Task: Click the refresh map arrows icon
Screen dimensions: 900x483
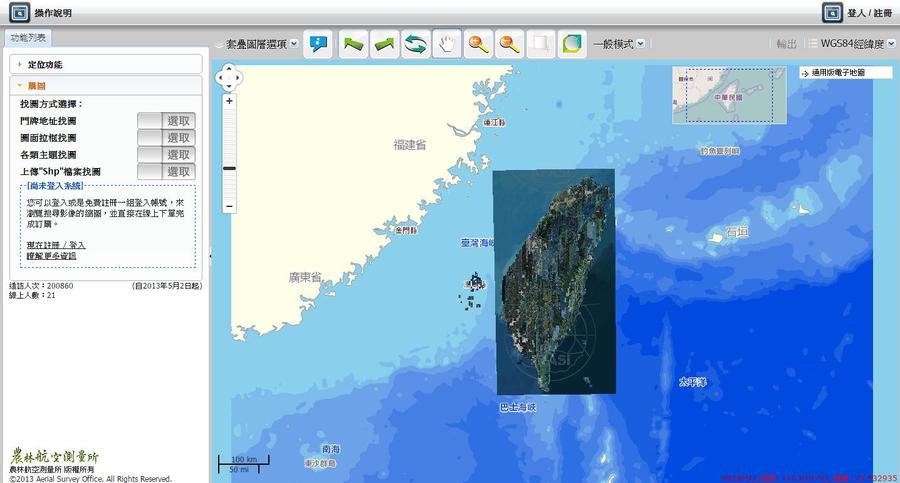Action: 416,44
